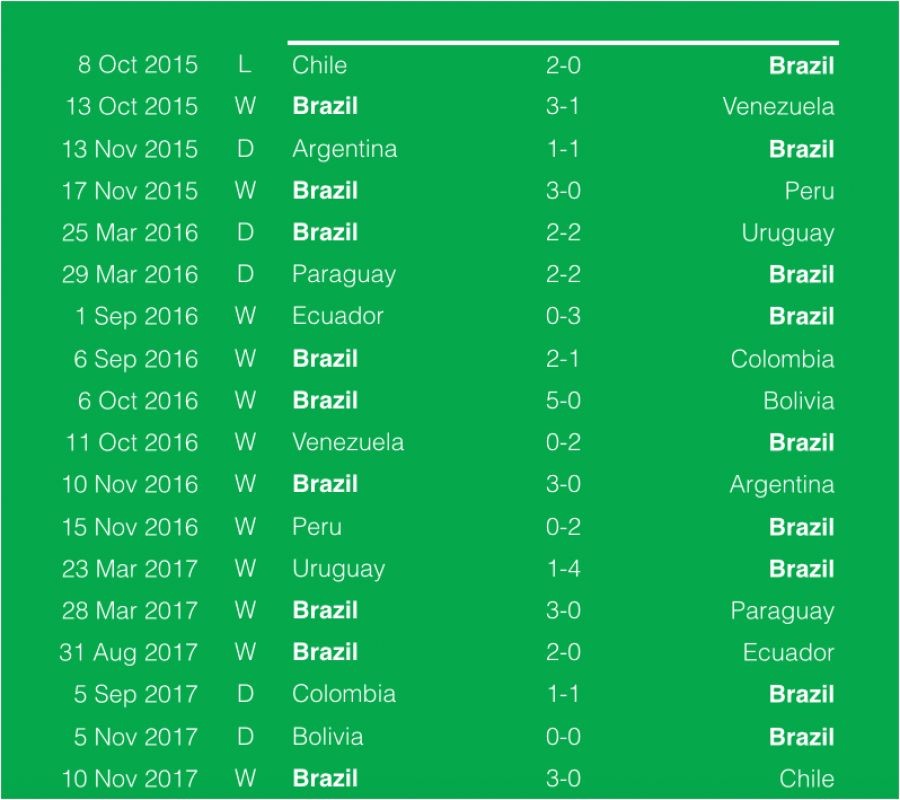Select the 10 Nov 2017 match date
Image resolution: width=900 pixels, height=800 pixels.
130,779
